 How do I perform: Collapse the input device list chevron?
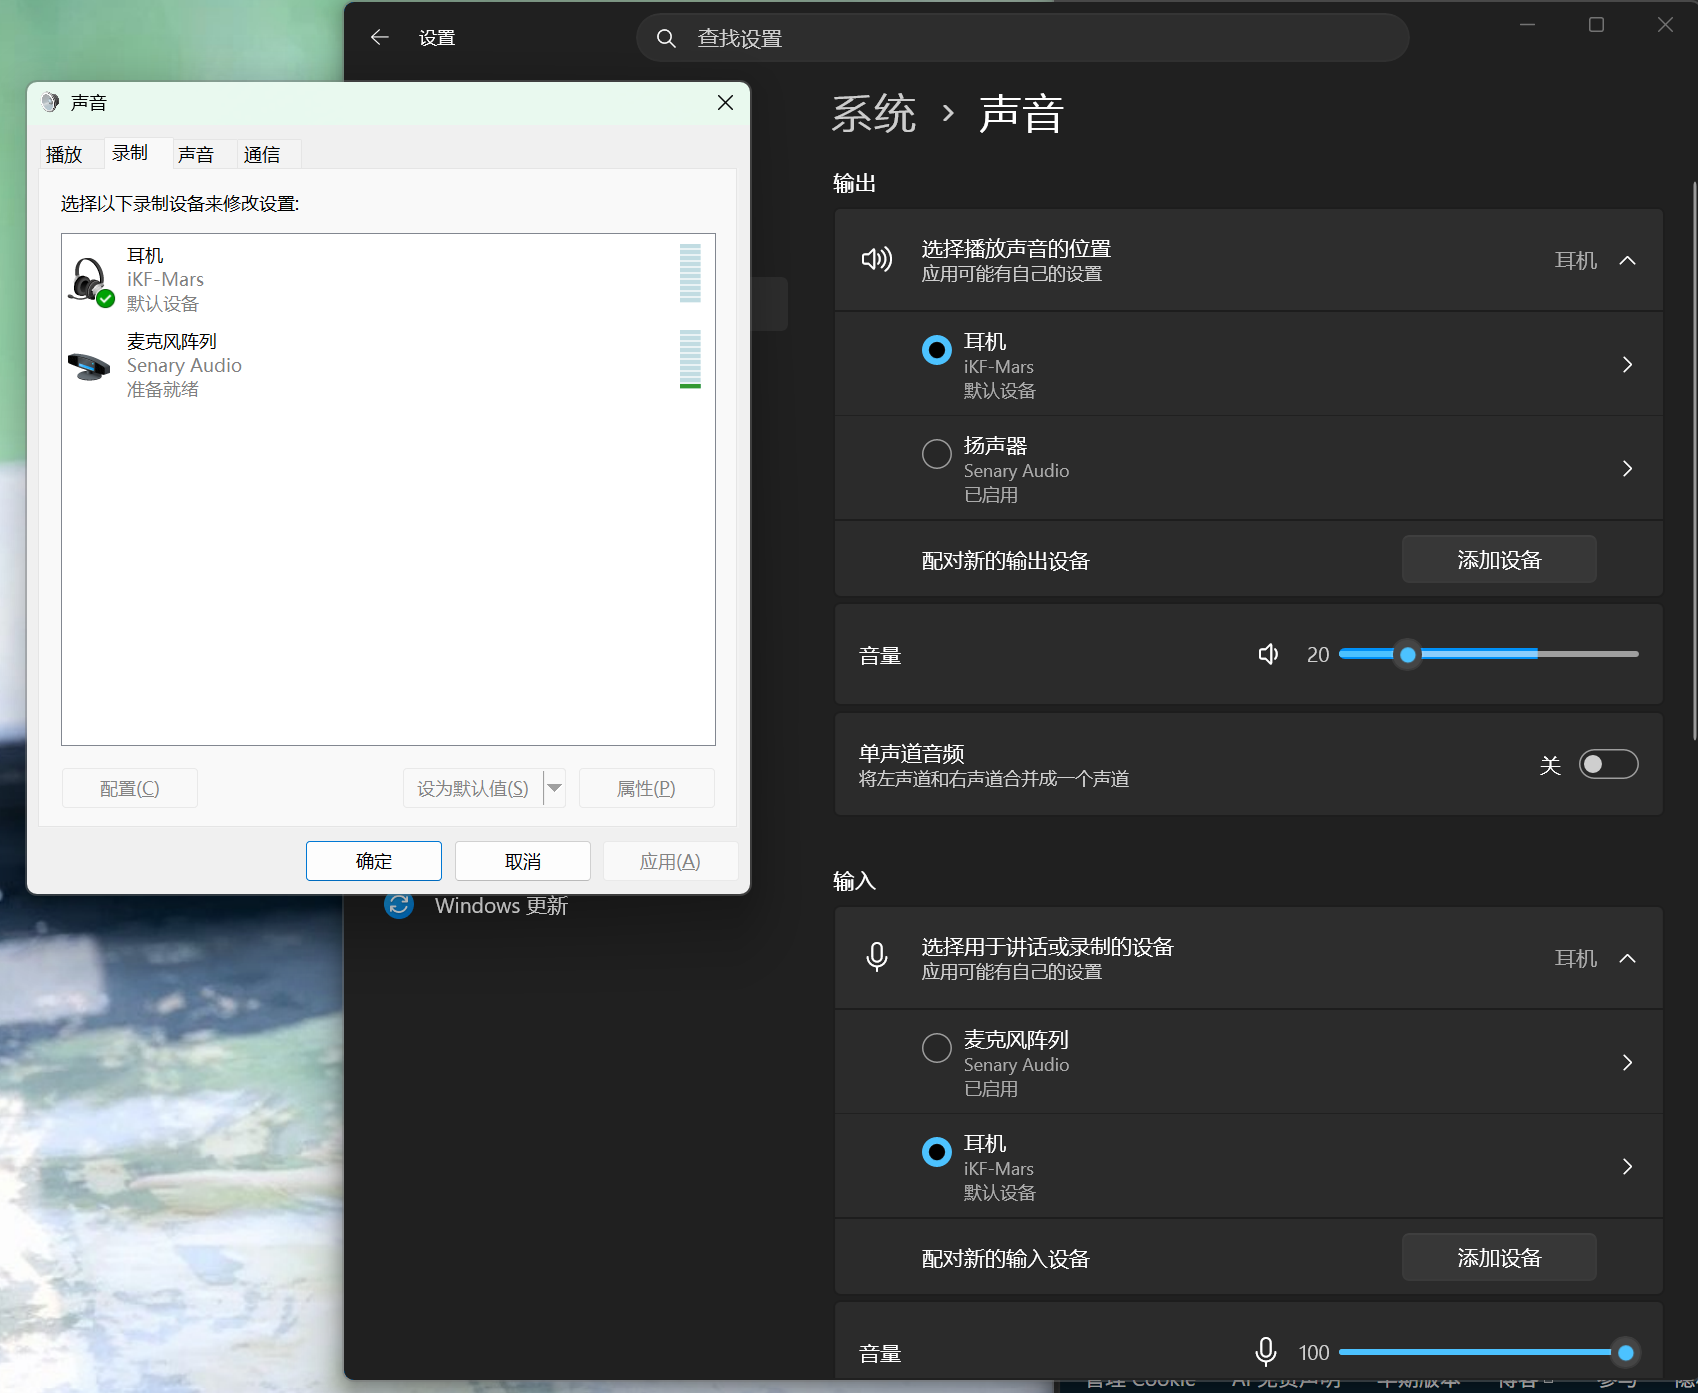pos(1627,958)
